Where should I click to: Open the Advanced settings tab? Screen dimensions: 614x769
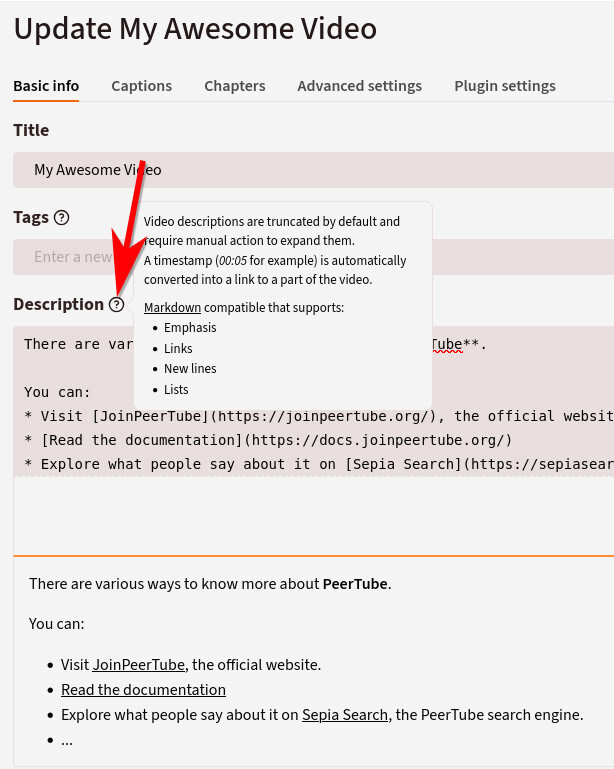[x=359, y=86]
